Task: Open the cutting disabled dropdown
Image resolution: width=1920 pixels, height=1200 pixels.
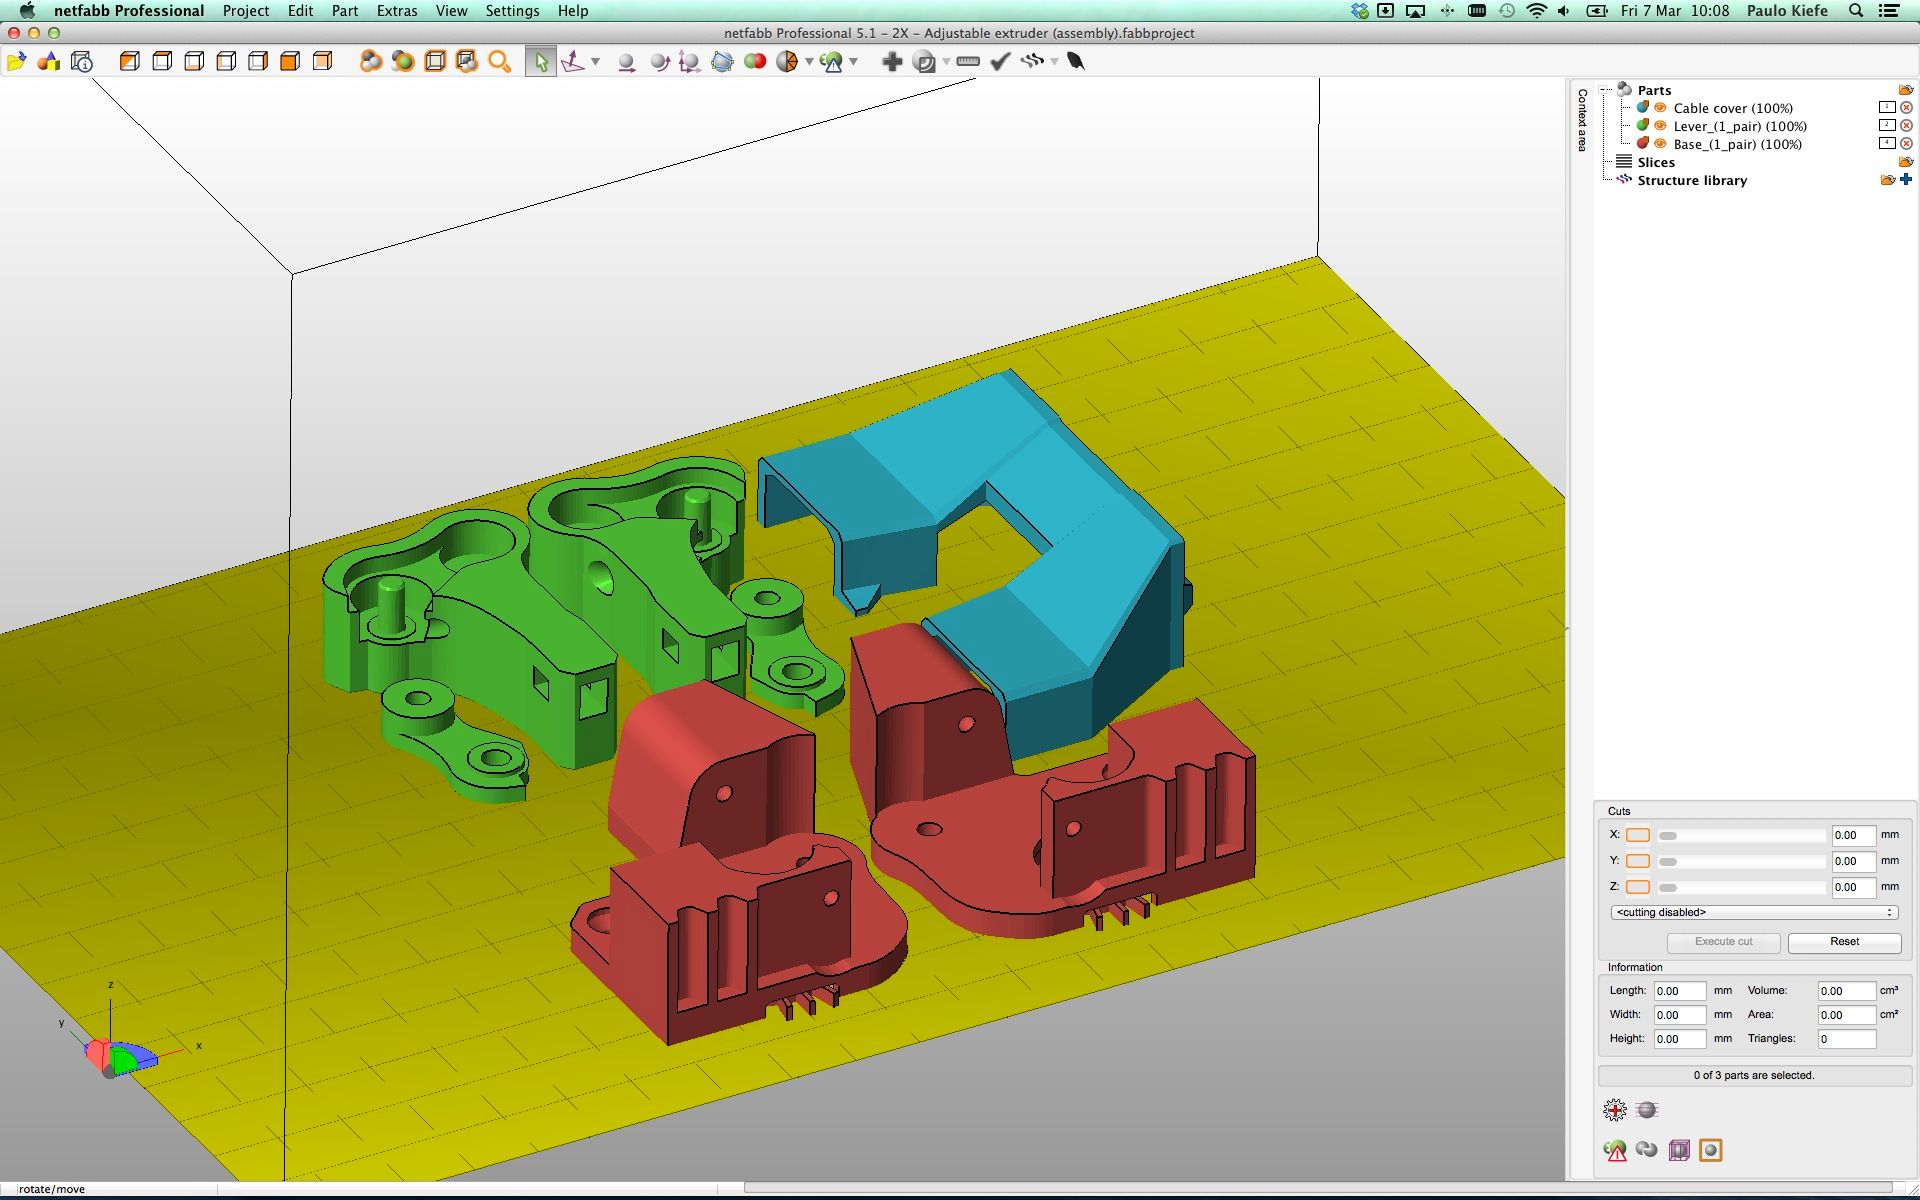Action: pyautogui.click(x=1753, y=912)
